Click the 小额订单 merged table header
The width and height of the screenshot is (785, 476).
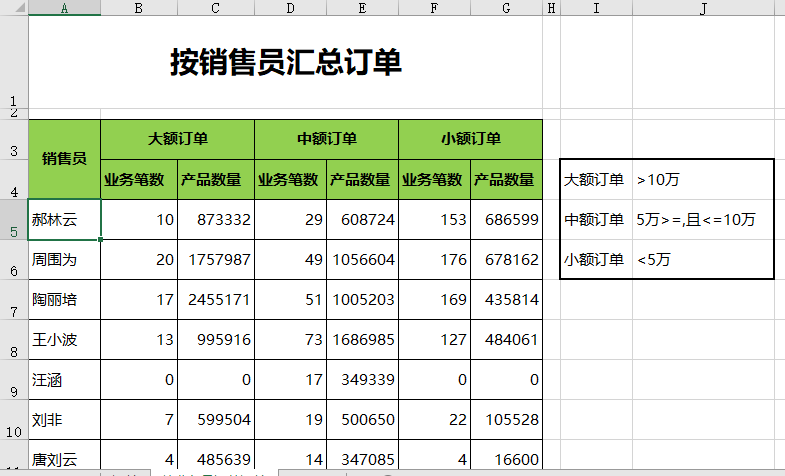(x=470, y=139)
